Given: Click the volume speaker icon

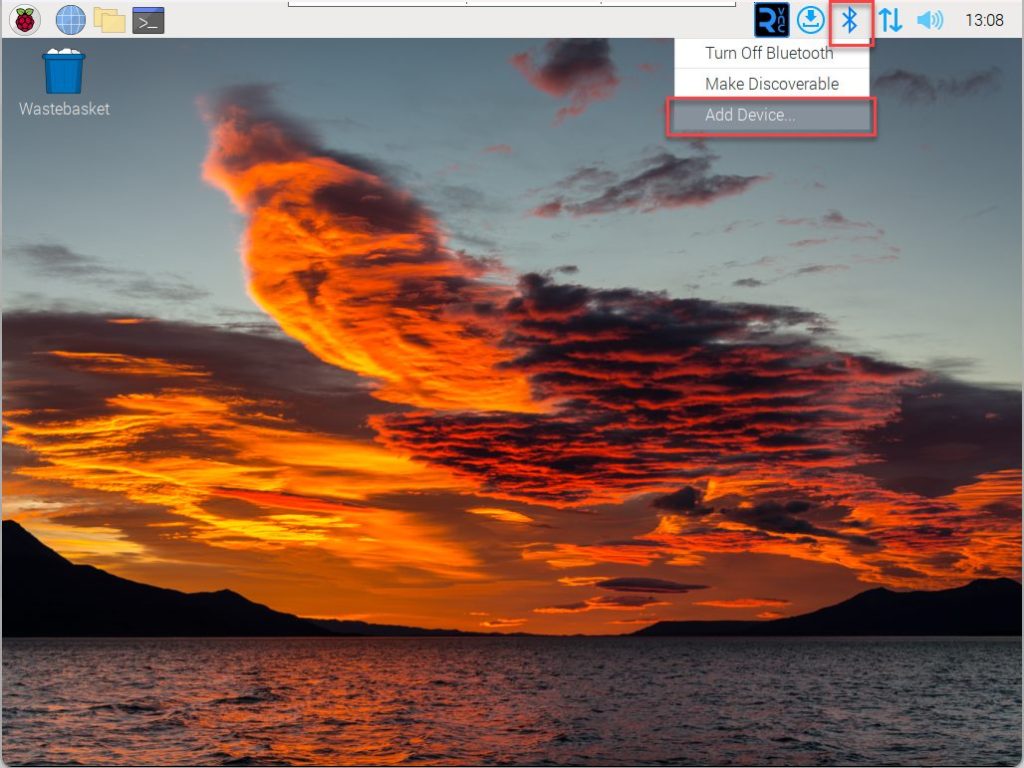Looking at the screenshot, I should coord(930,20).
